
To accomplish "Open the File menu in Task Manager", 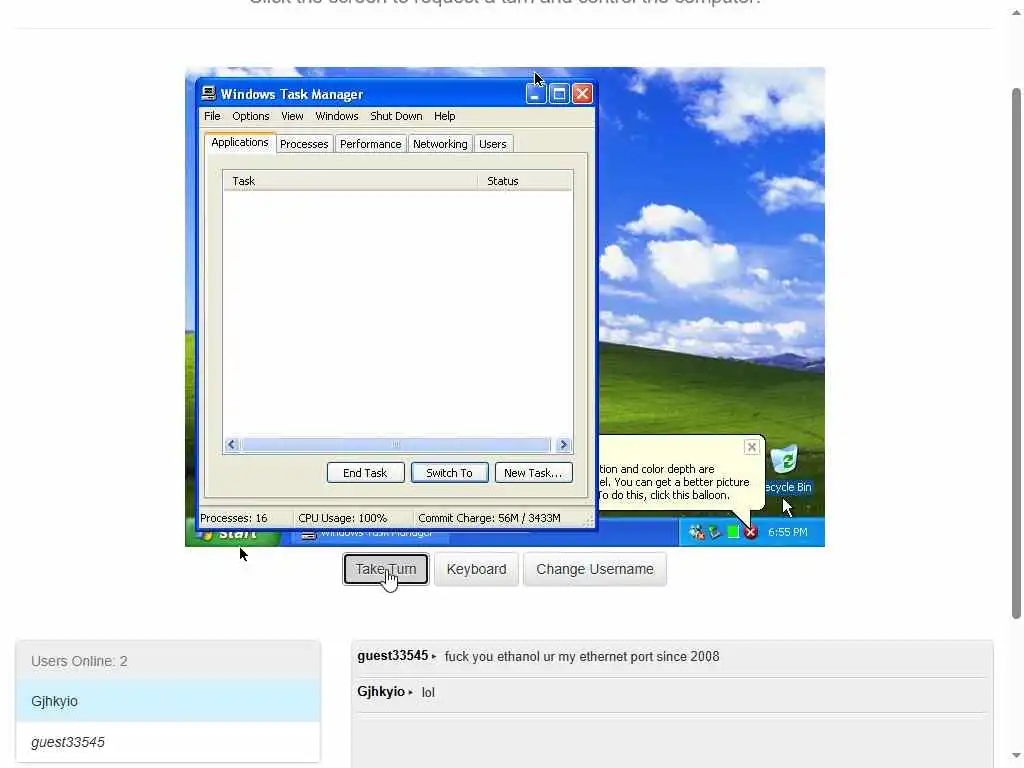I will coord(212,116).
